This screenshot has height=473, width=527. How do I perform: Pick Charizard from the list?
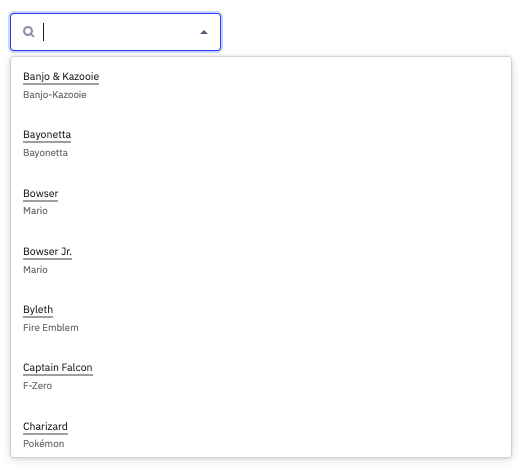pyautogui.click(x=45, y=427)
